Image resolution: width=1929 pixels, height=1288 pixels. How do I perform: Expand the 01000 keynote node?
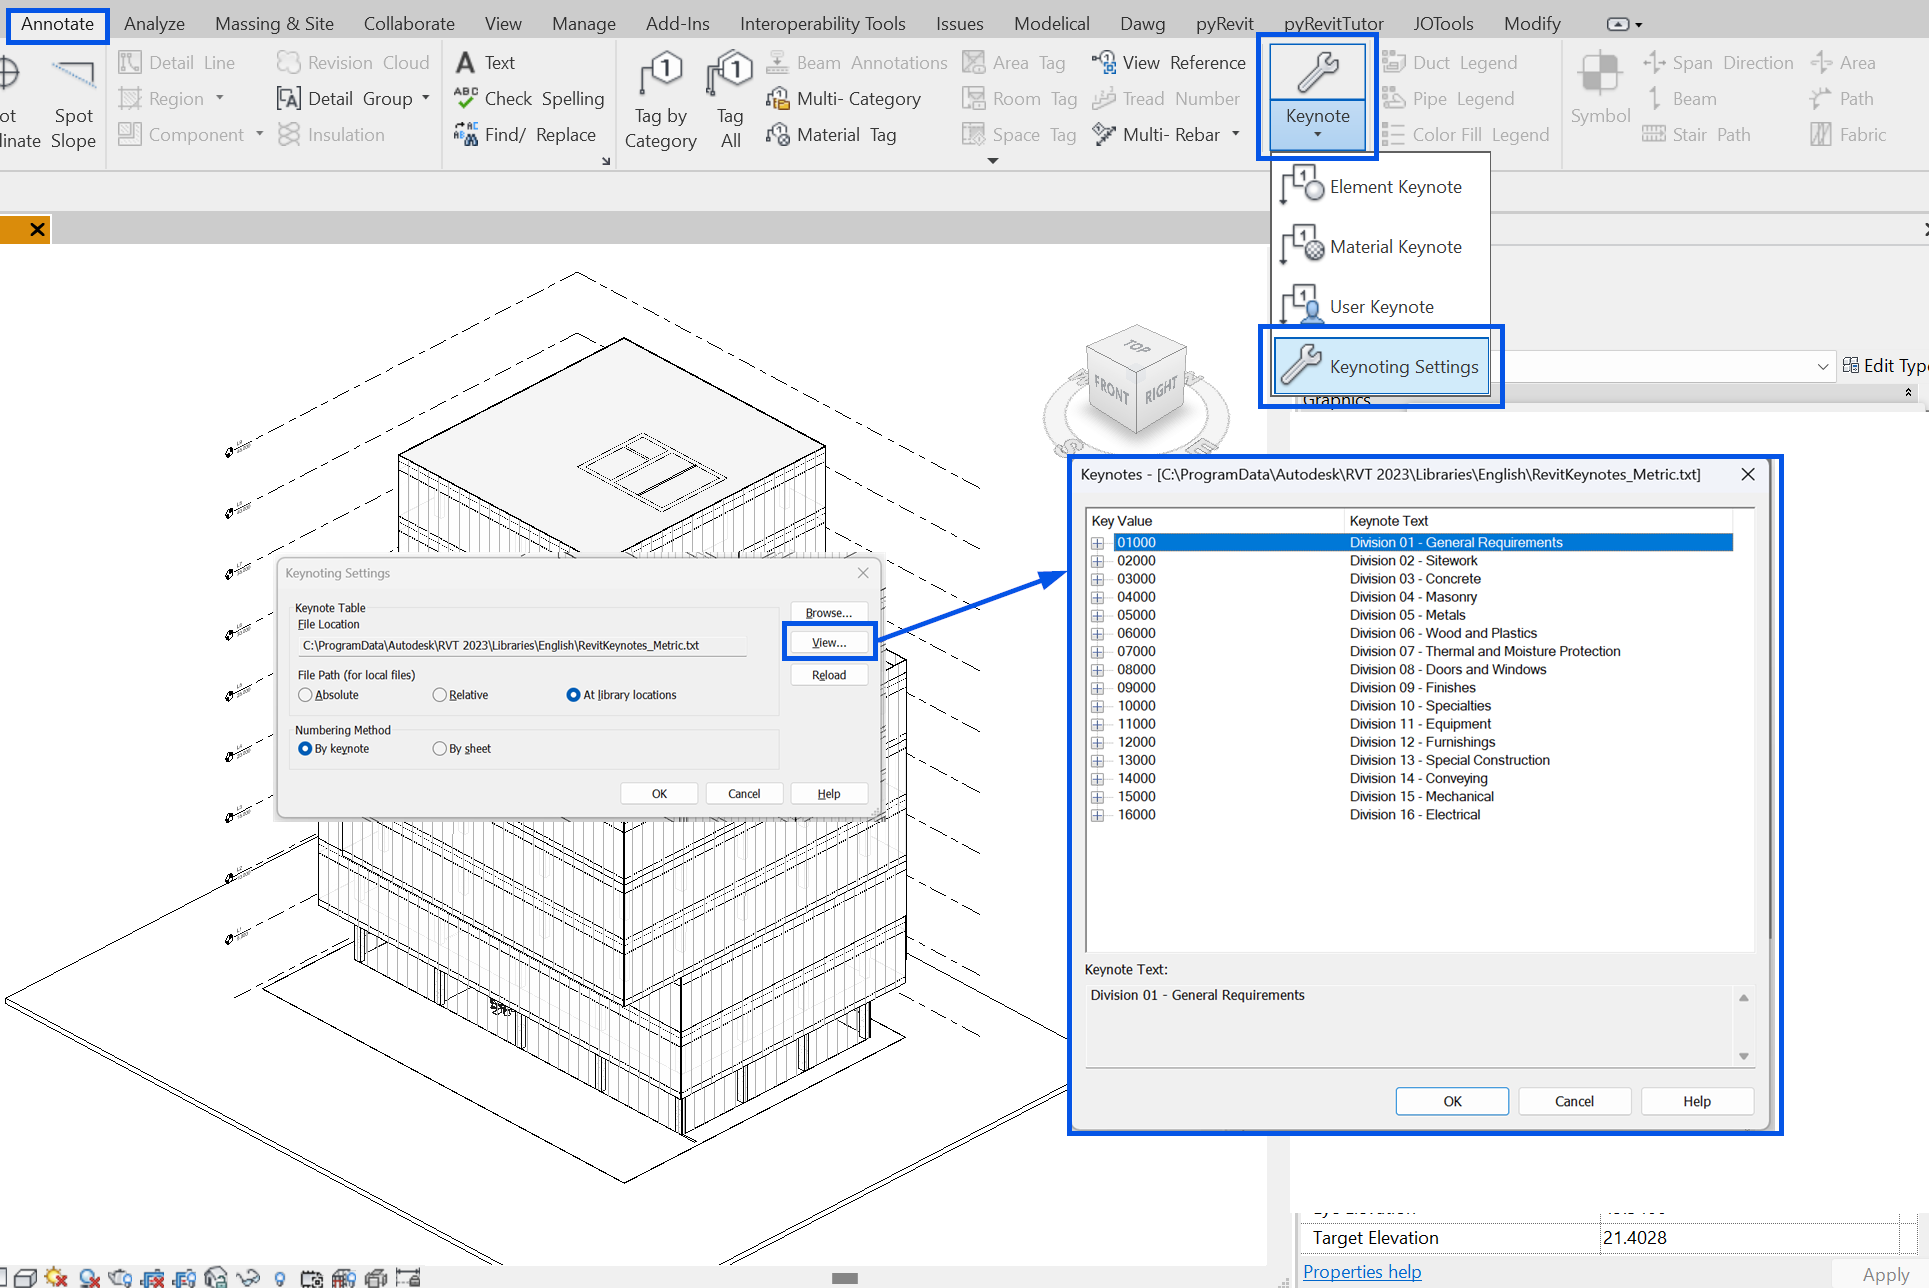click(x=1098, y=543)
